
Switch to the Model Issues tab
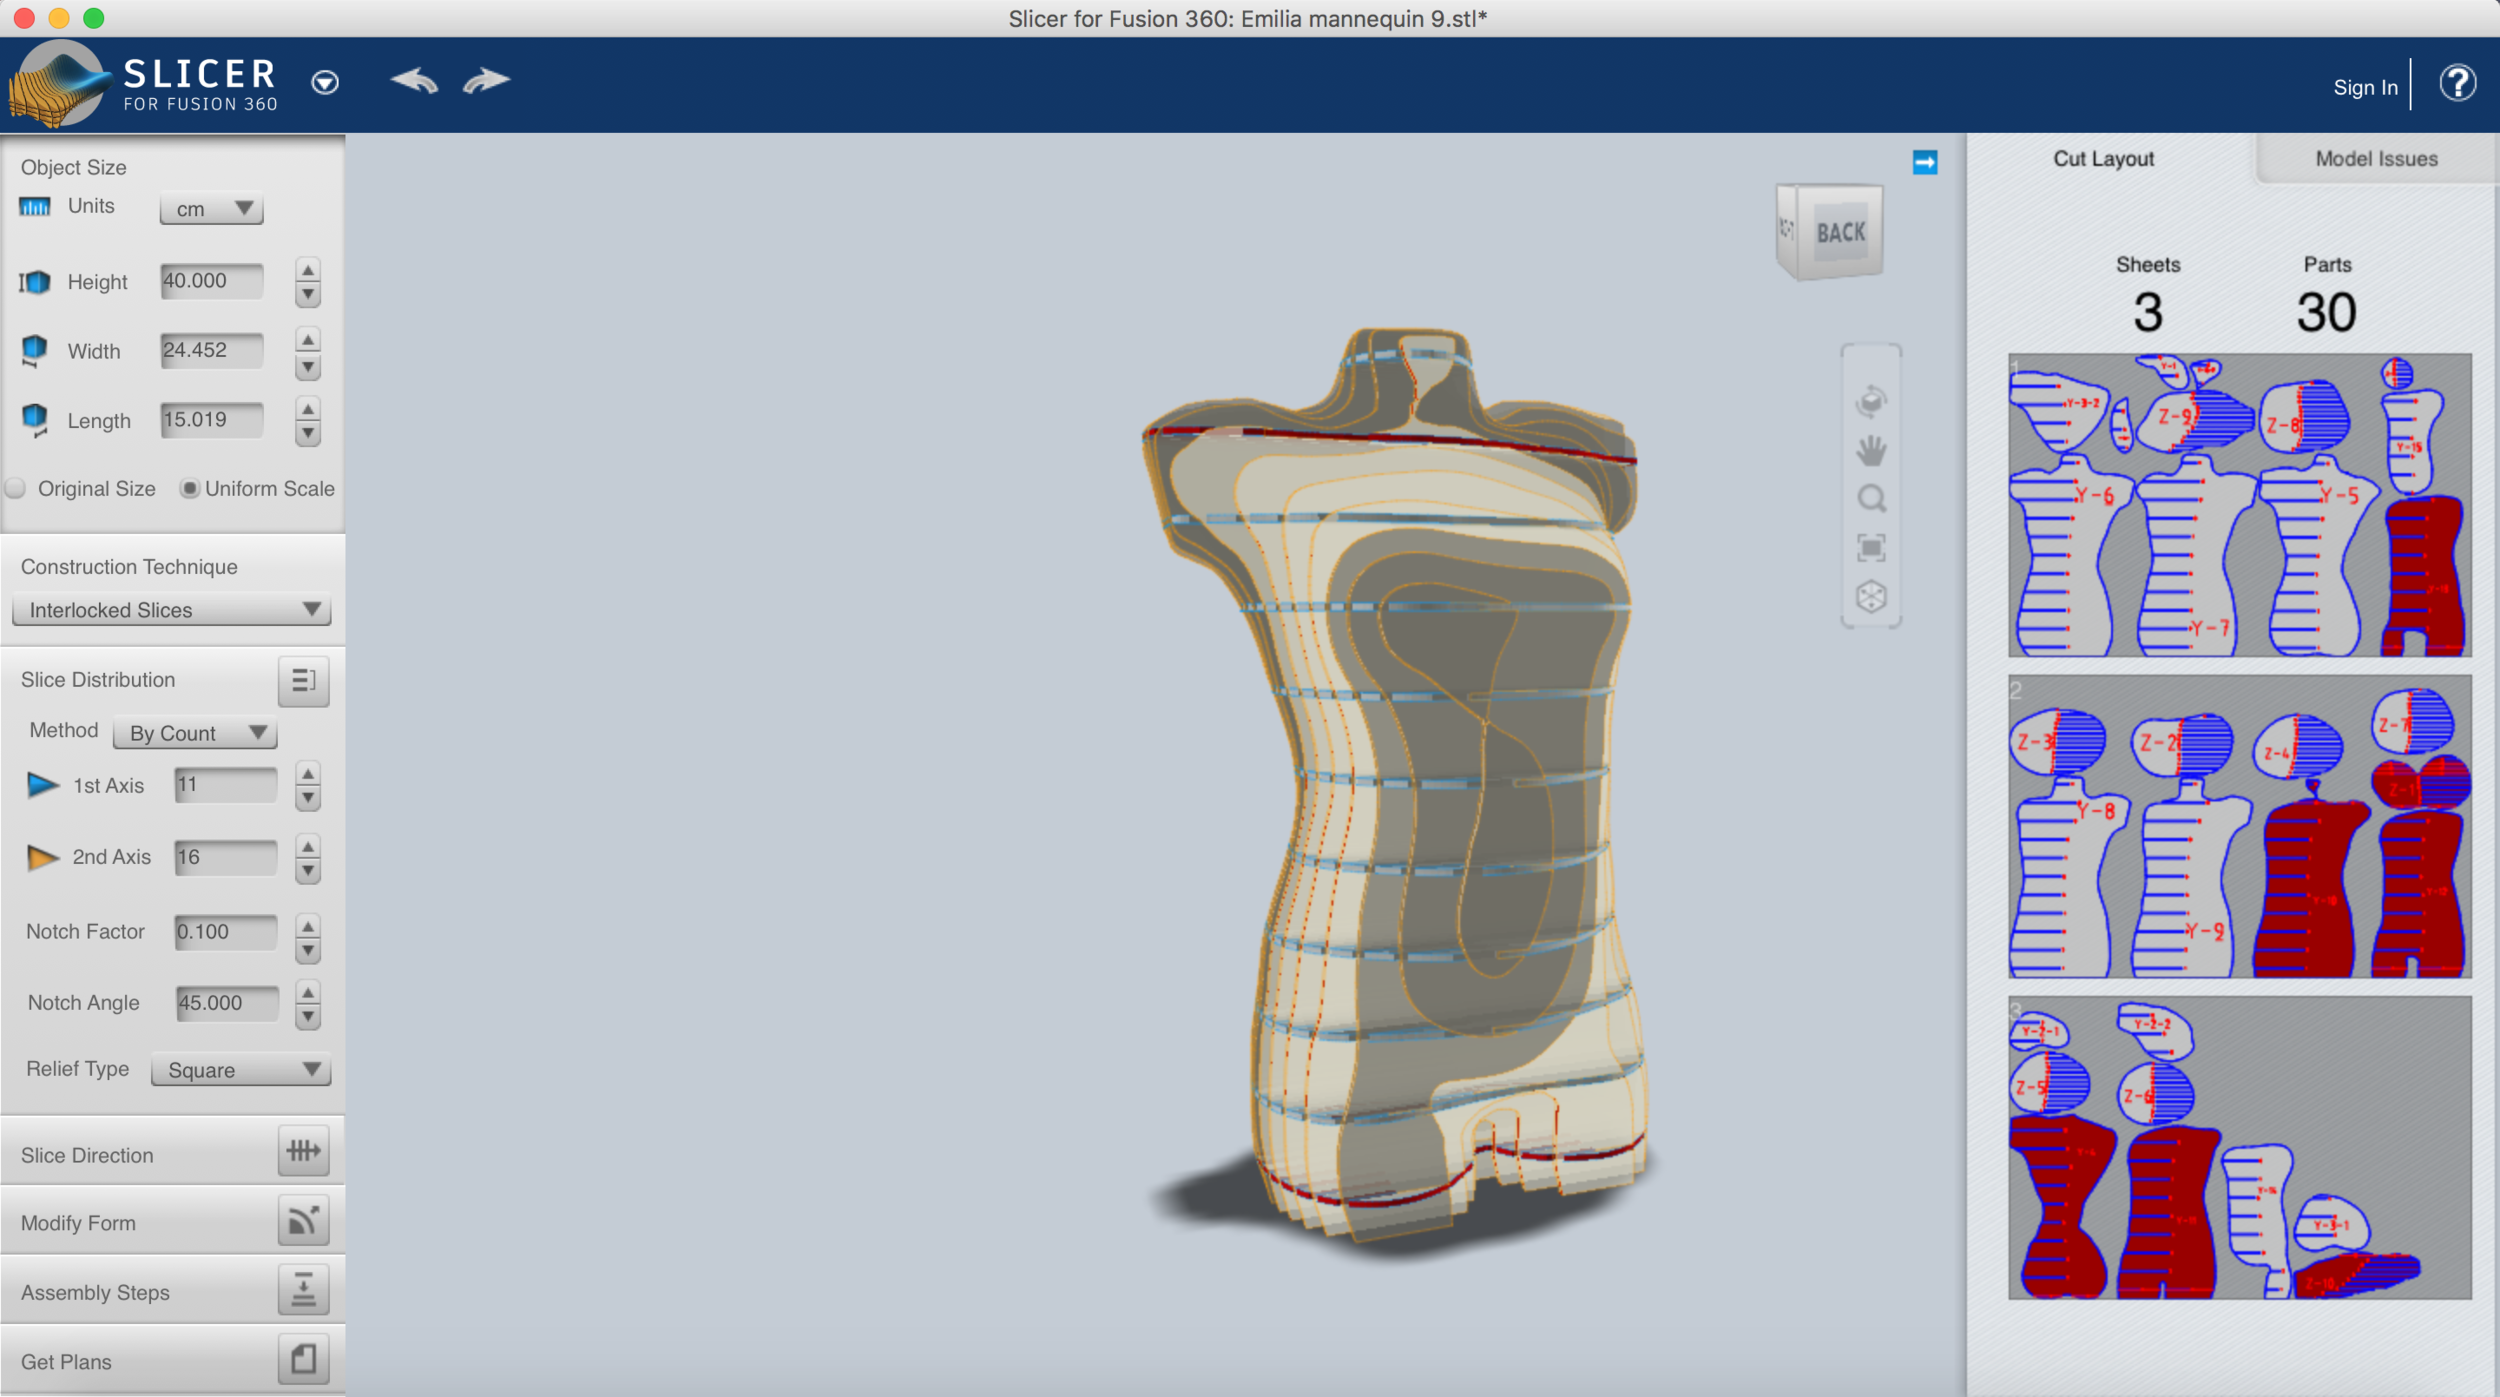[2376, 158]
